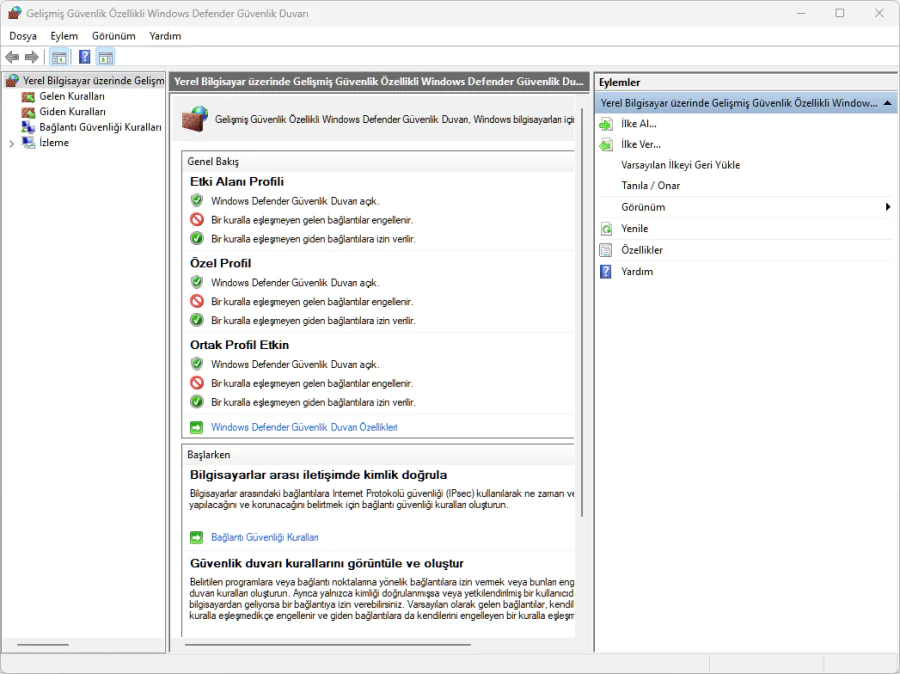
Task: Click the Yenile refresh icon
Action: click(x=605, y=229)
